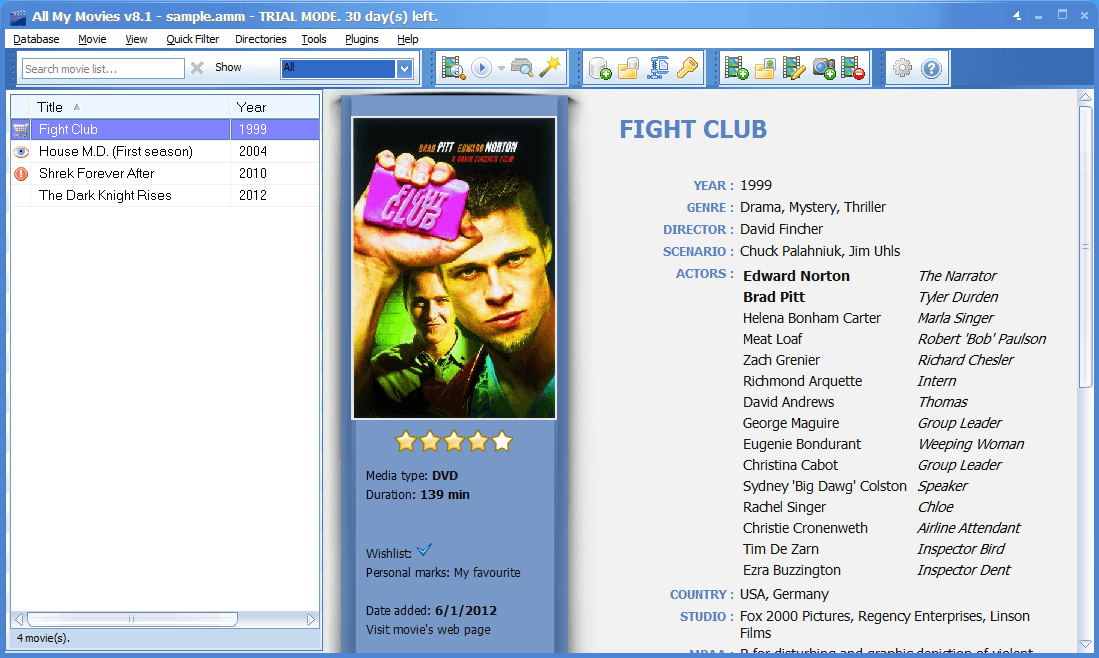Click the eye icon beside House M.D.
The width and height of the screenshot is (1099, 658).
point(21,151)
